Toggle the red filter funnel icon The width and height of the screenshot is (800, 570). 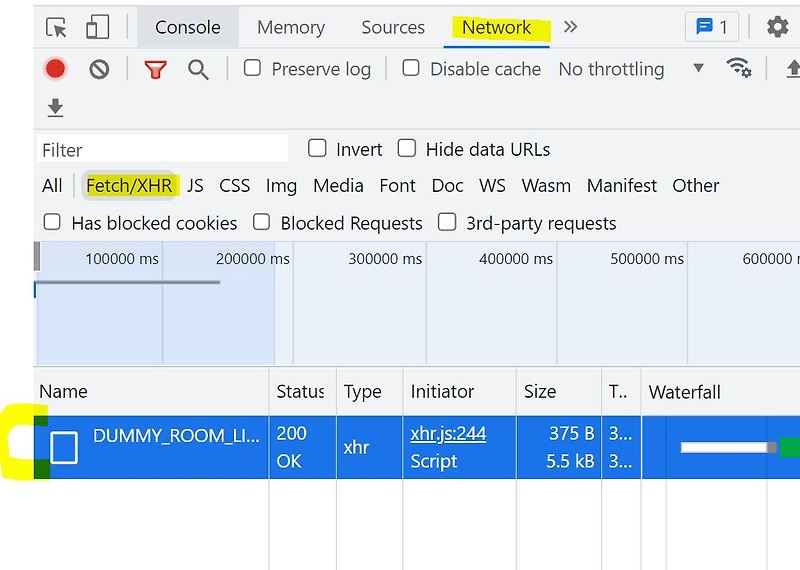(x=156, y=69)
